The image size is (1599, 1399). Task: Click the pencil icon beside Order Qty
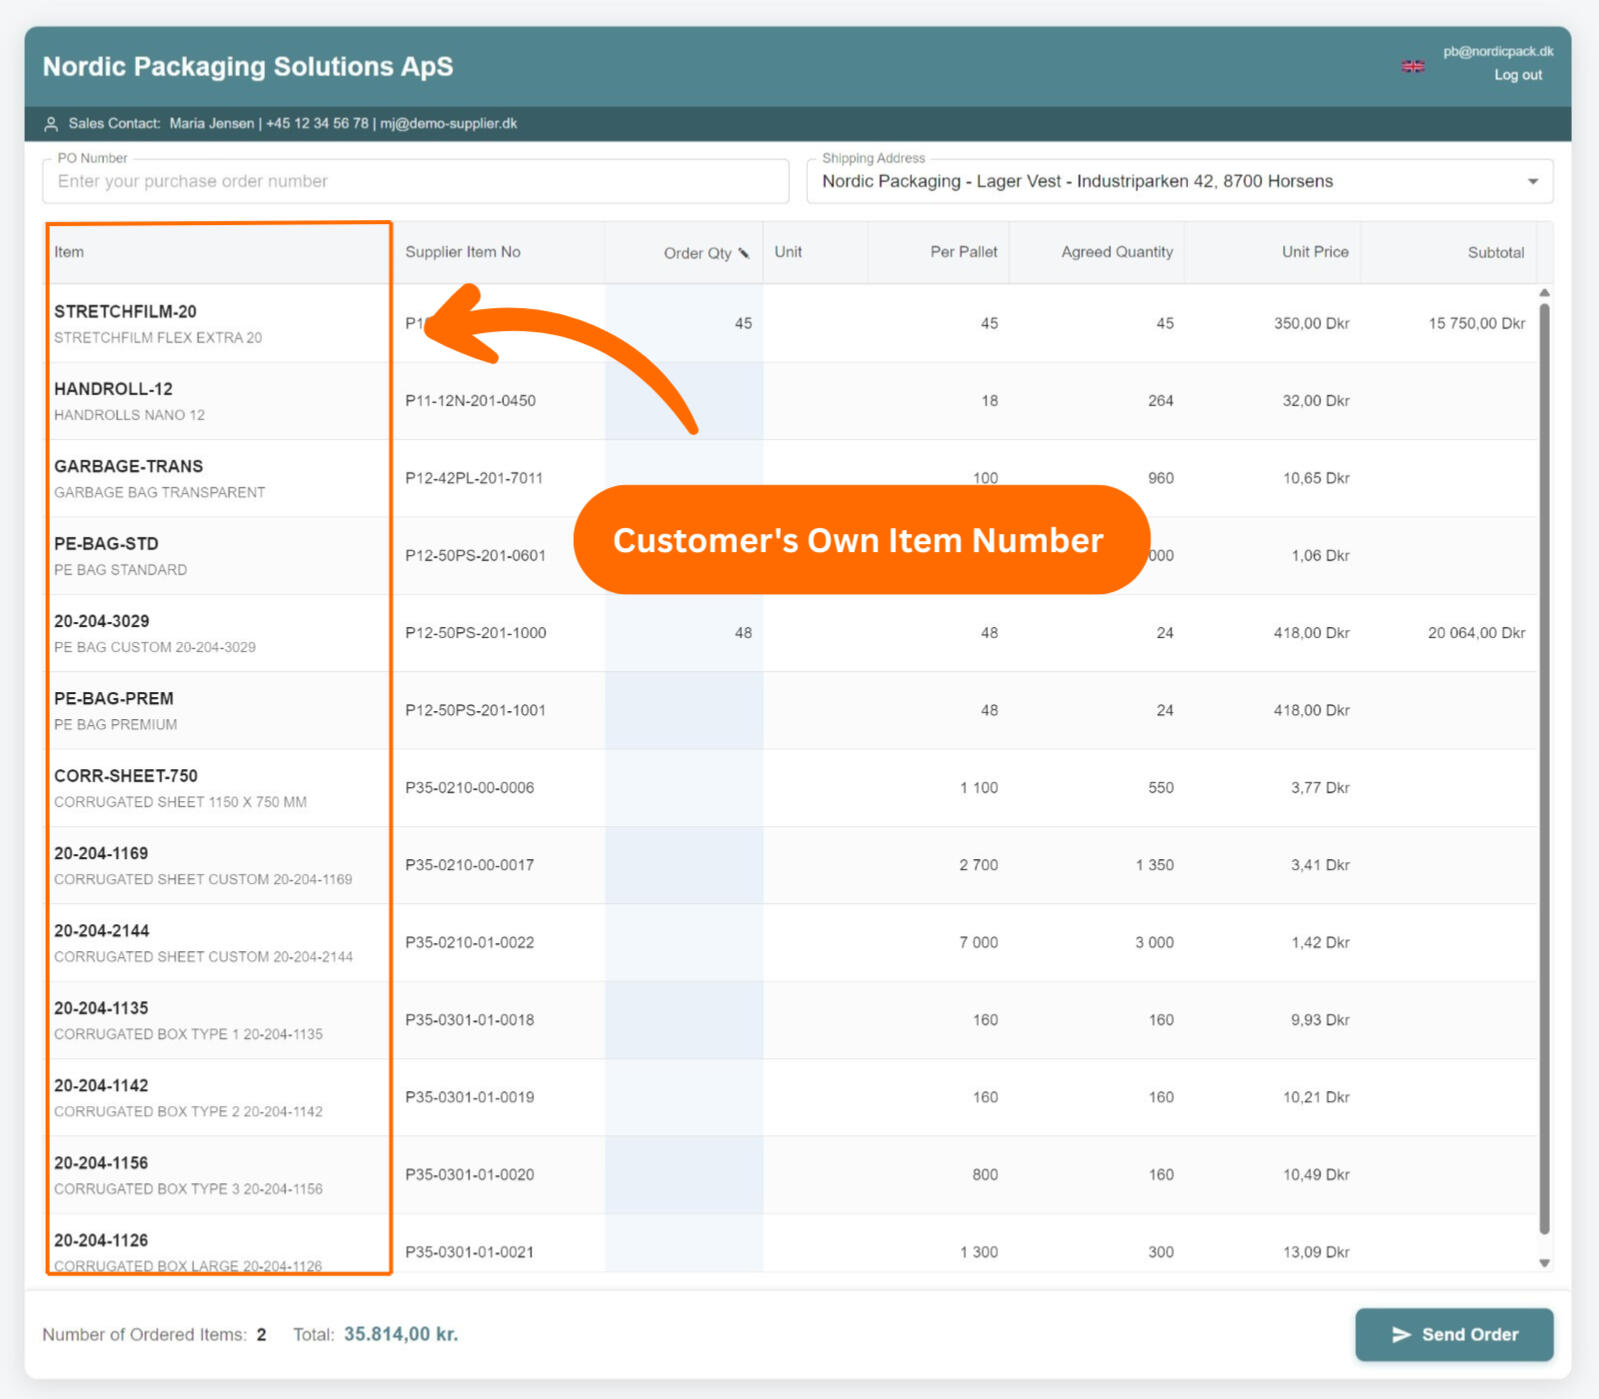pos(744,253)
